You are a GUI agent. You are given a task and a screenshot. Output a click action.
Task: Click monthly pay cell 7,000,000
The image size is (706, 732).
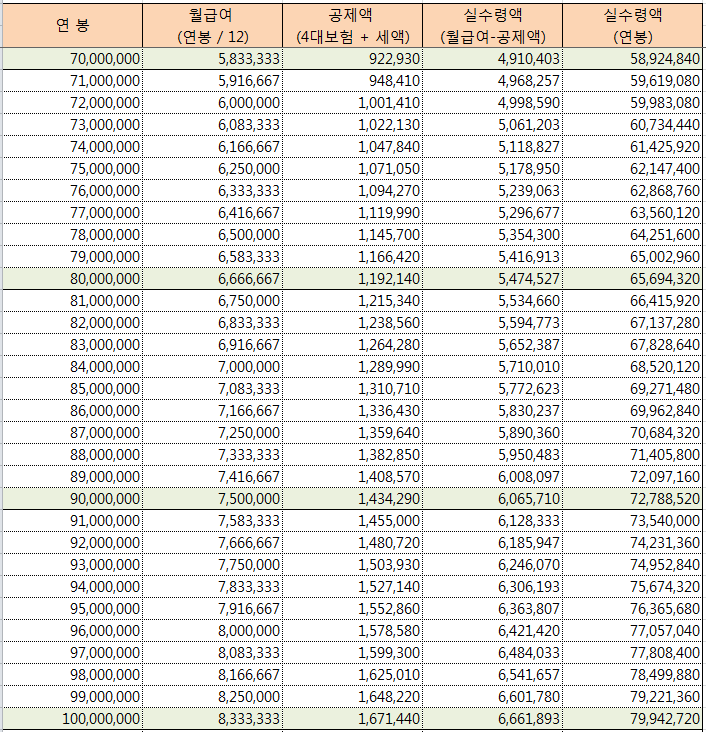pyautogui.click(x=212, y=366)
